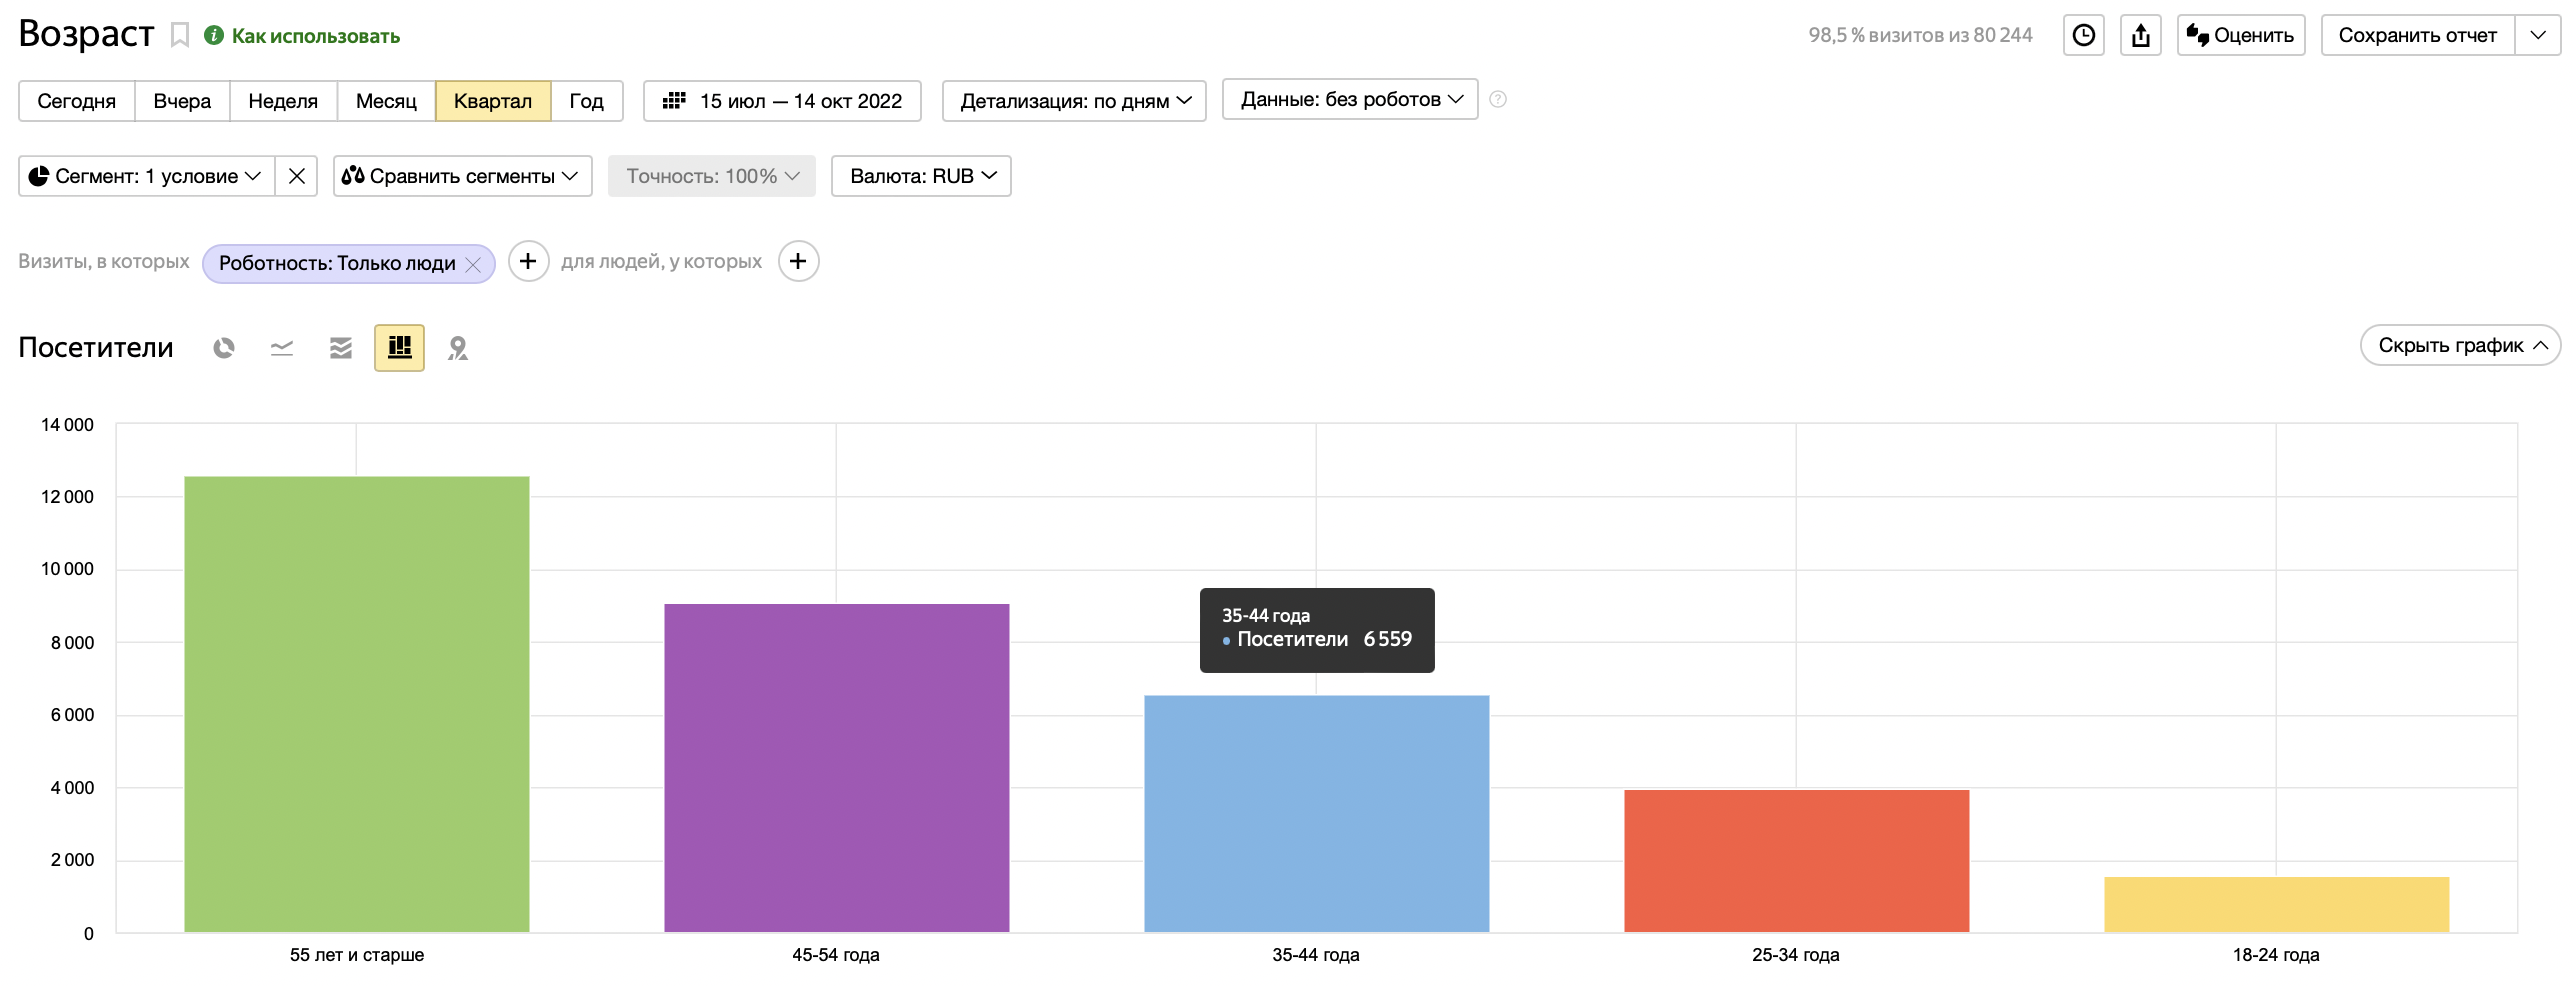Switch to stacked area chart view
The image size is (2574, 986).
pos(341,348)
